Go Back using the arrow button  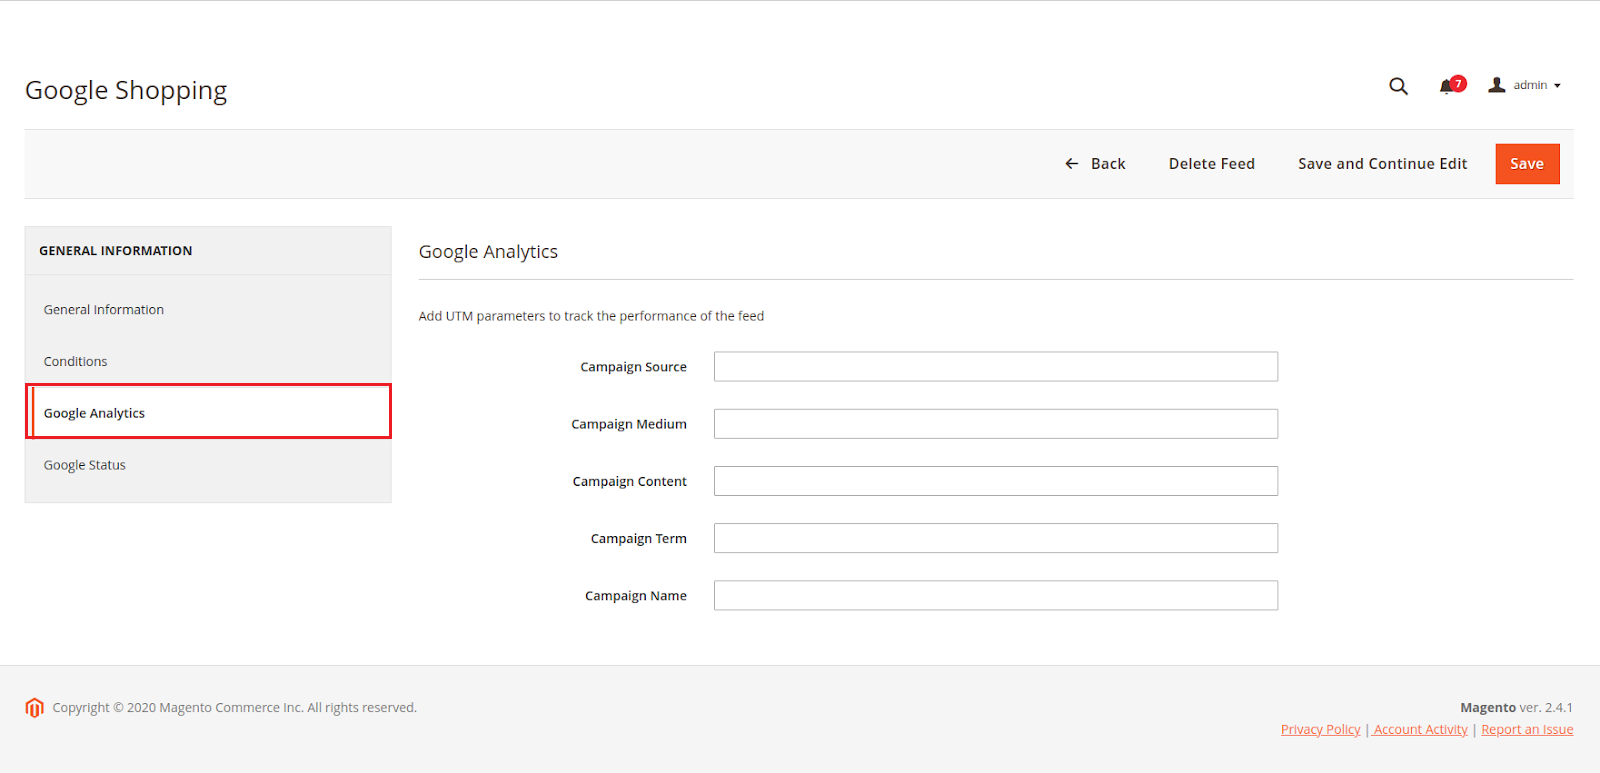click(1095, 164)
